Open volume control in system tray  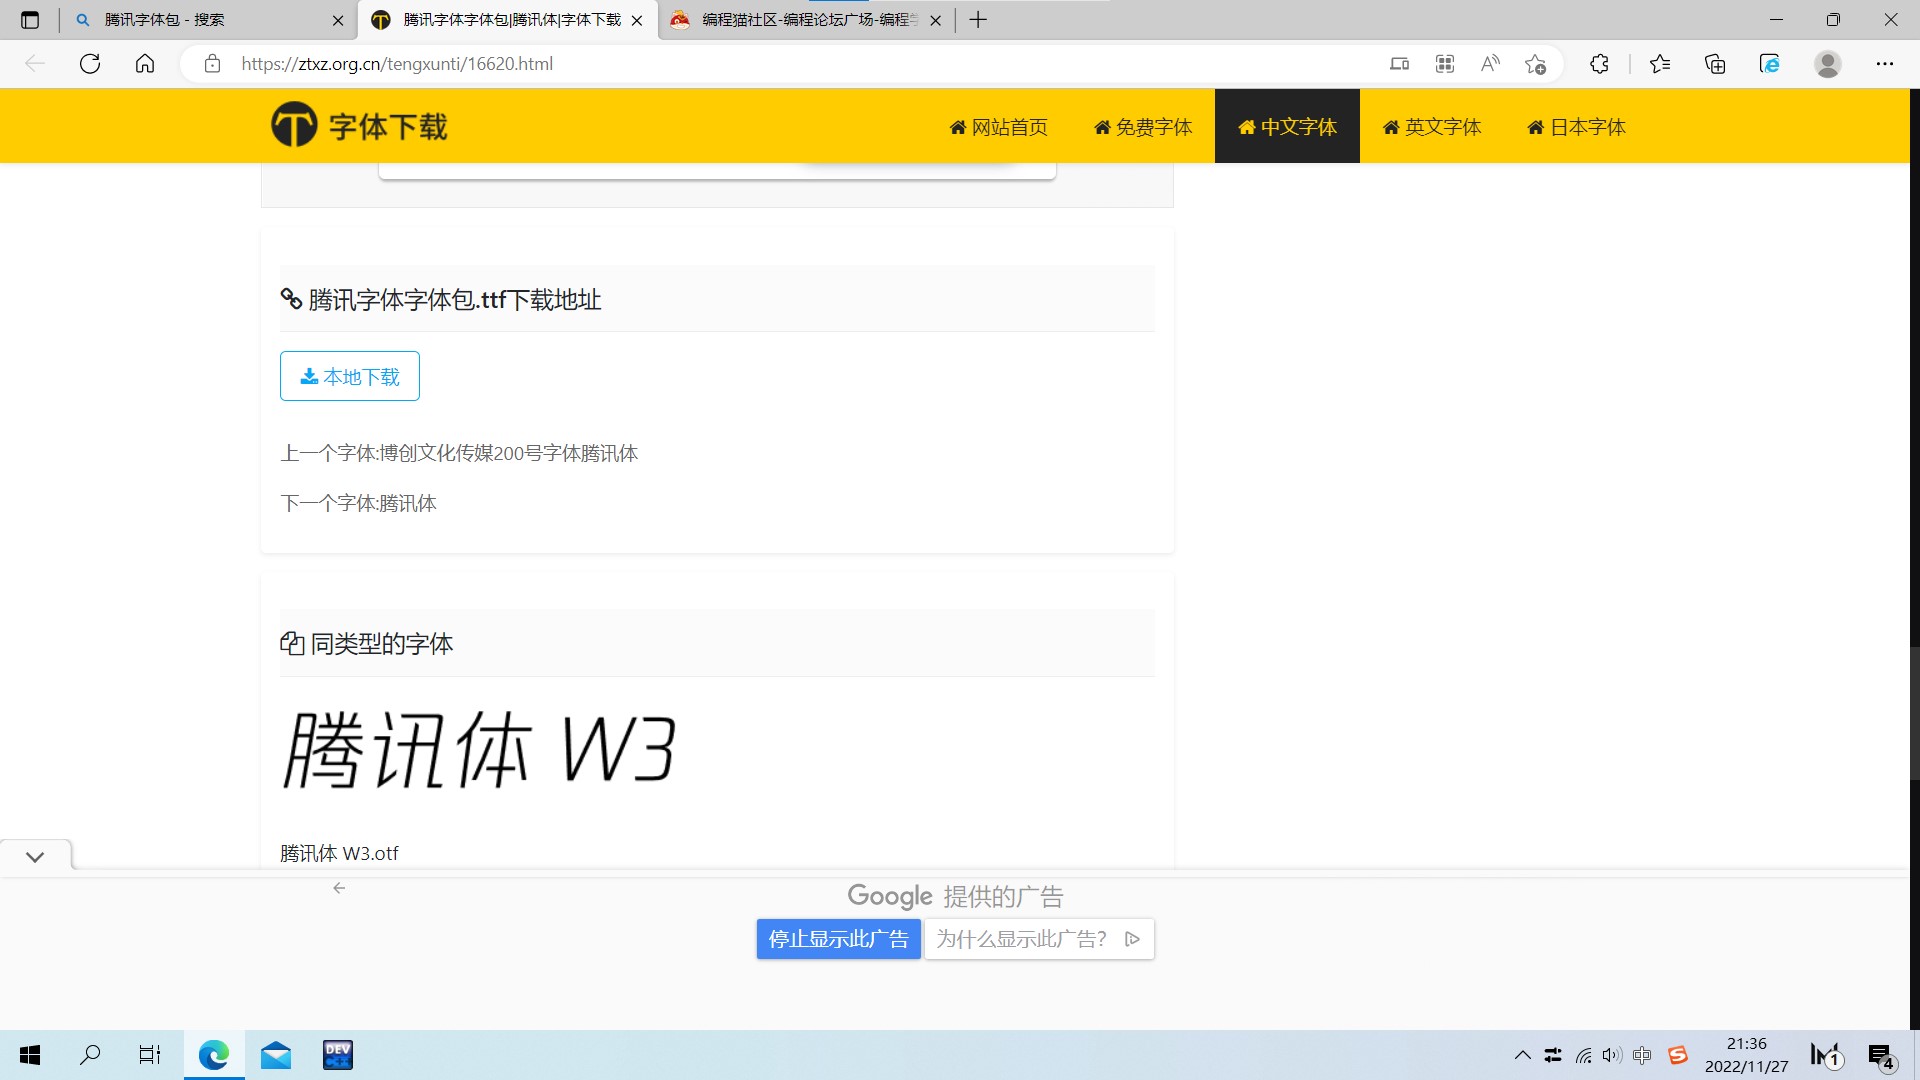tap(1612, 1055)
